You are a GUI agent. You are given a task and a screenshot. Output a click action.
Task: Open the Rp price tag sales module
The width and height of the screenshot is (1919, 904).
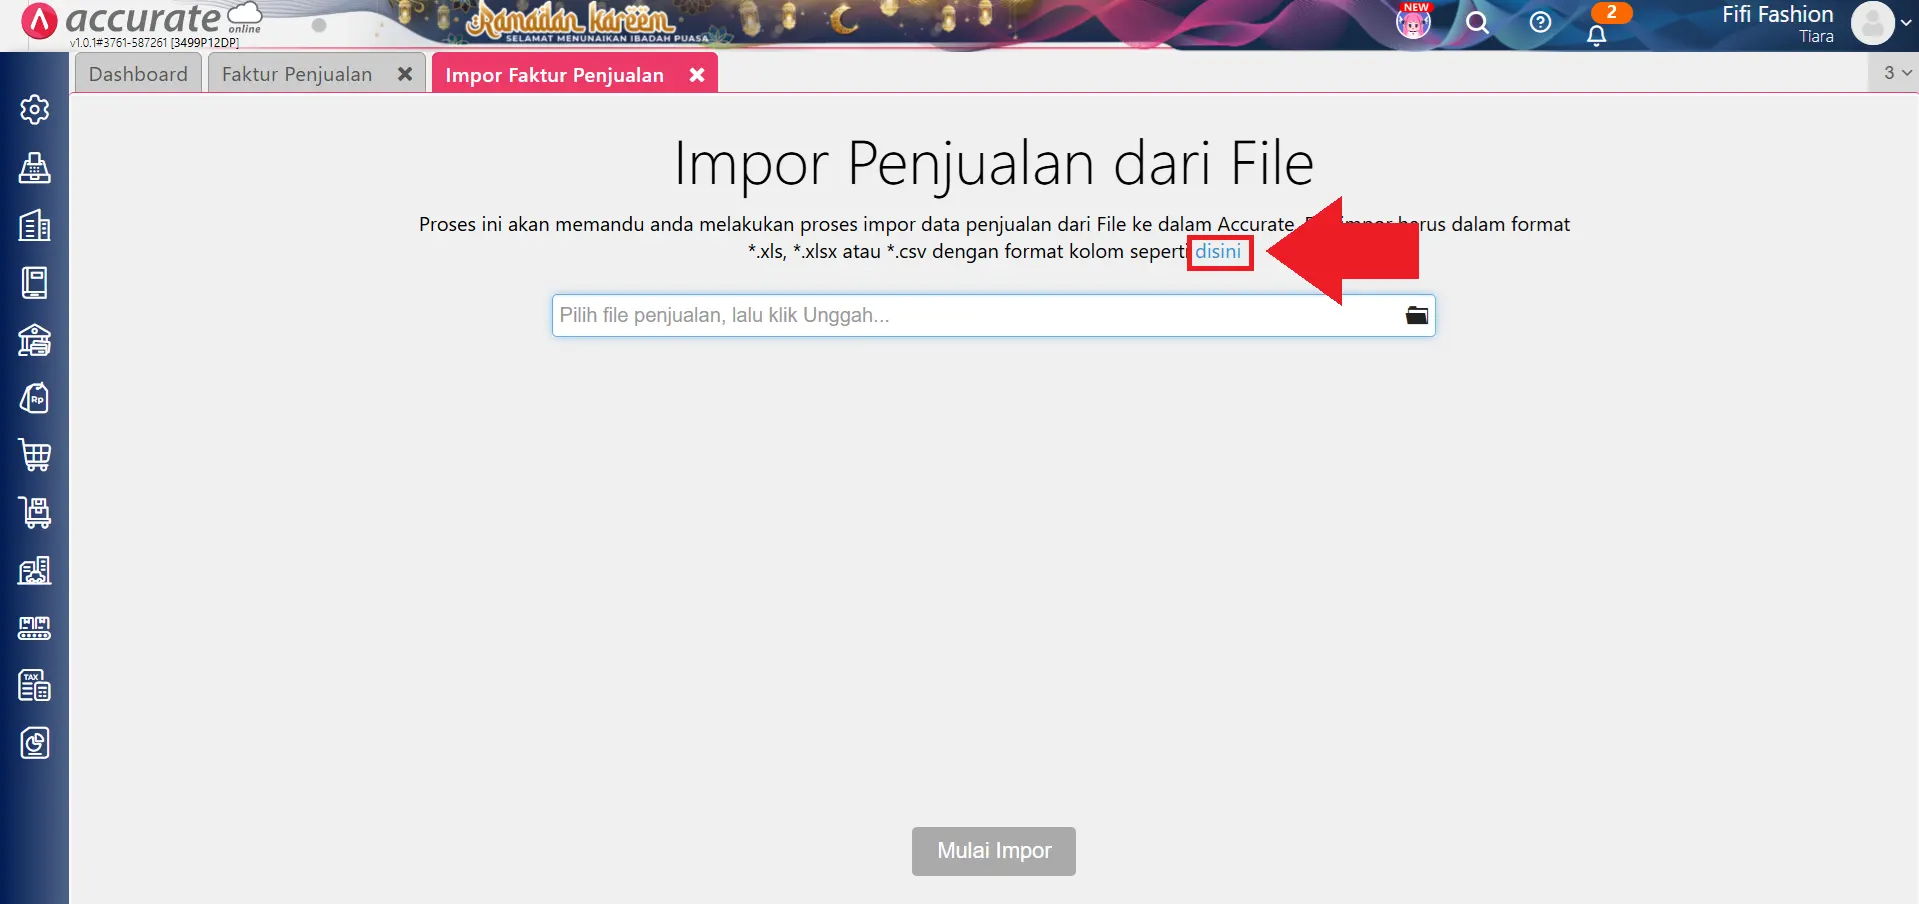[x=35, y=397]
